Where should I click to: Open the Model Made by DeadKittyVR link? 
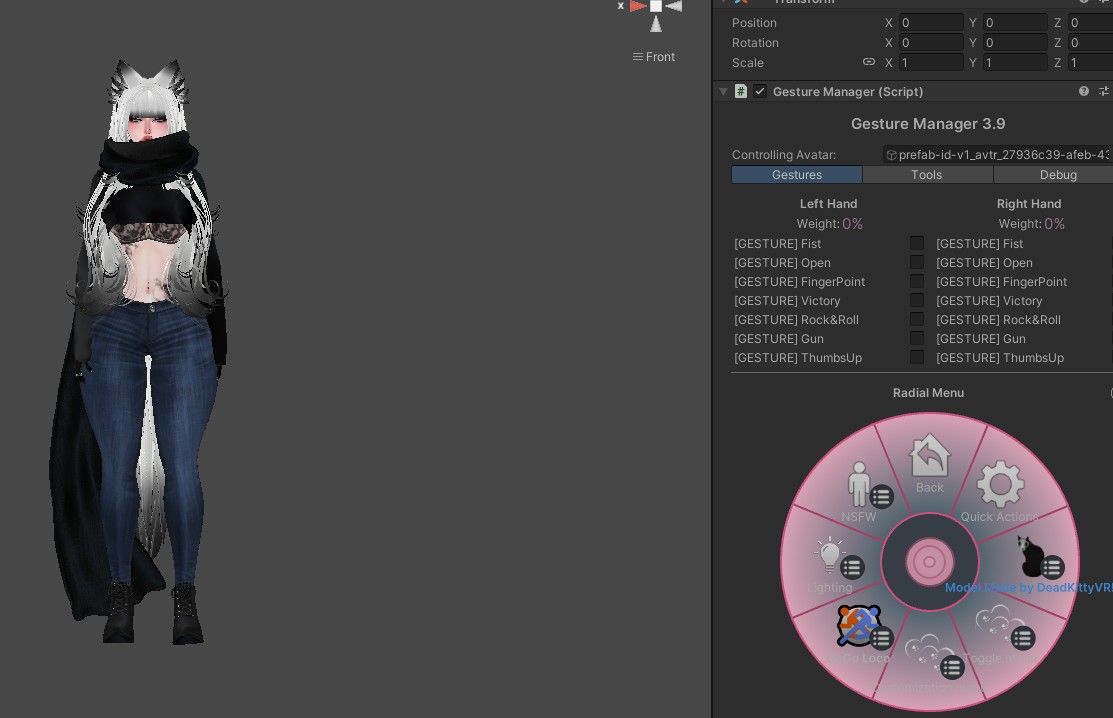(x=1029, y=587)
